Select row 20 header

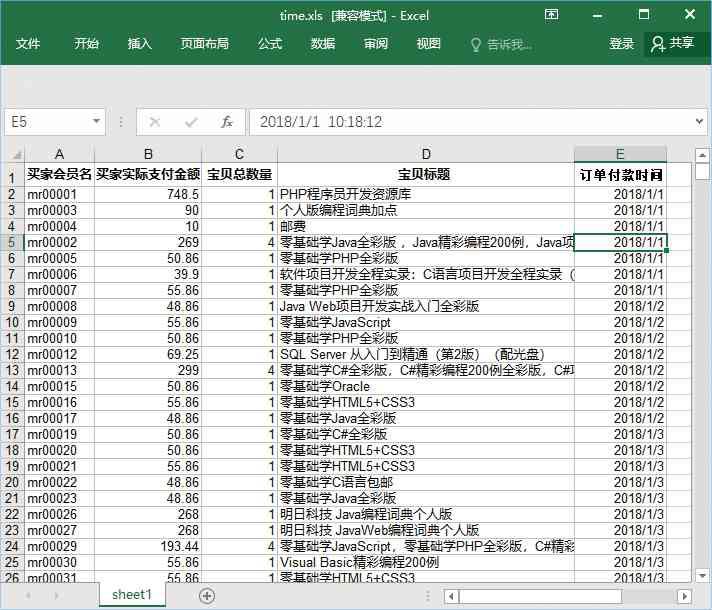(x=12, y=482)
